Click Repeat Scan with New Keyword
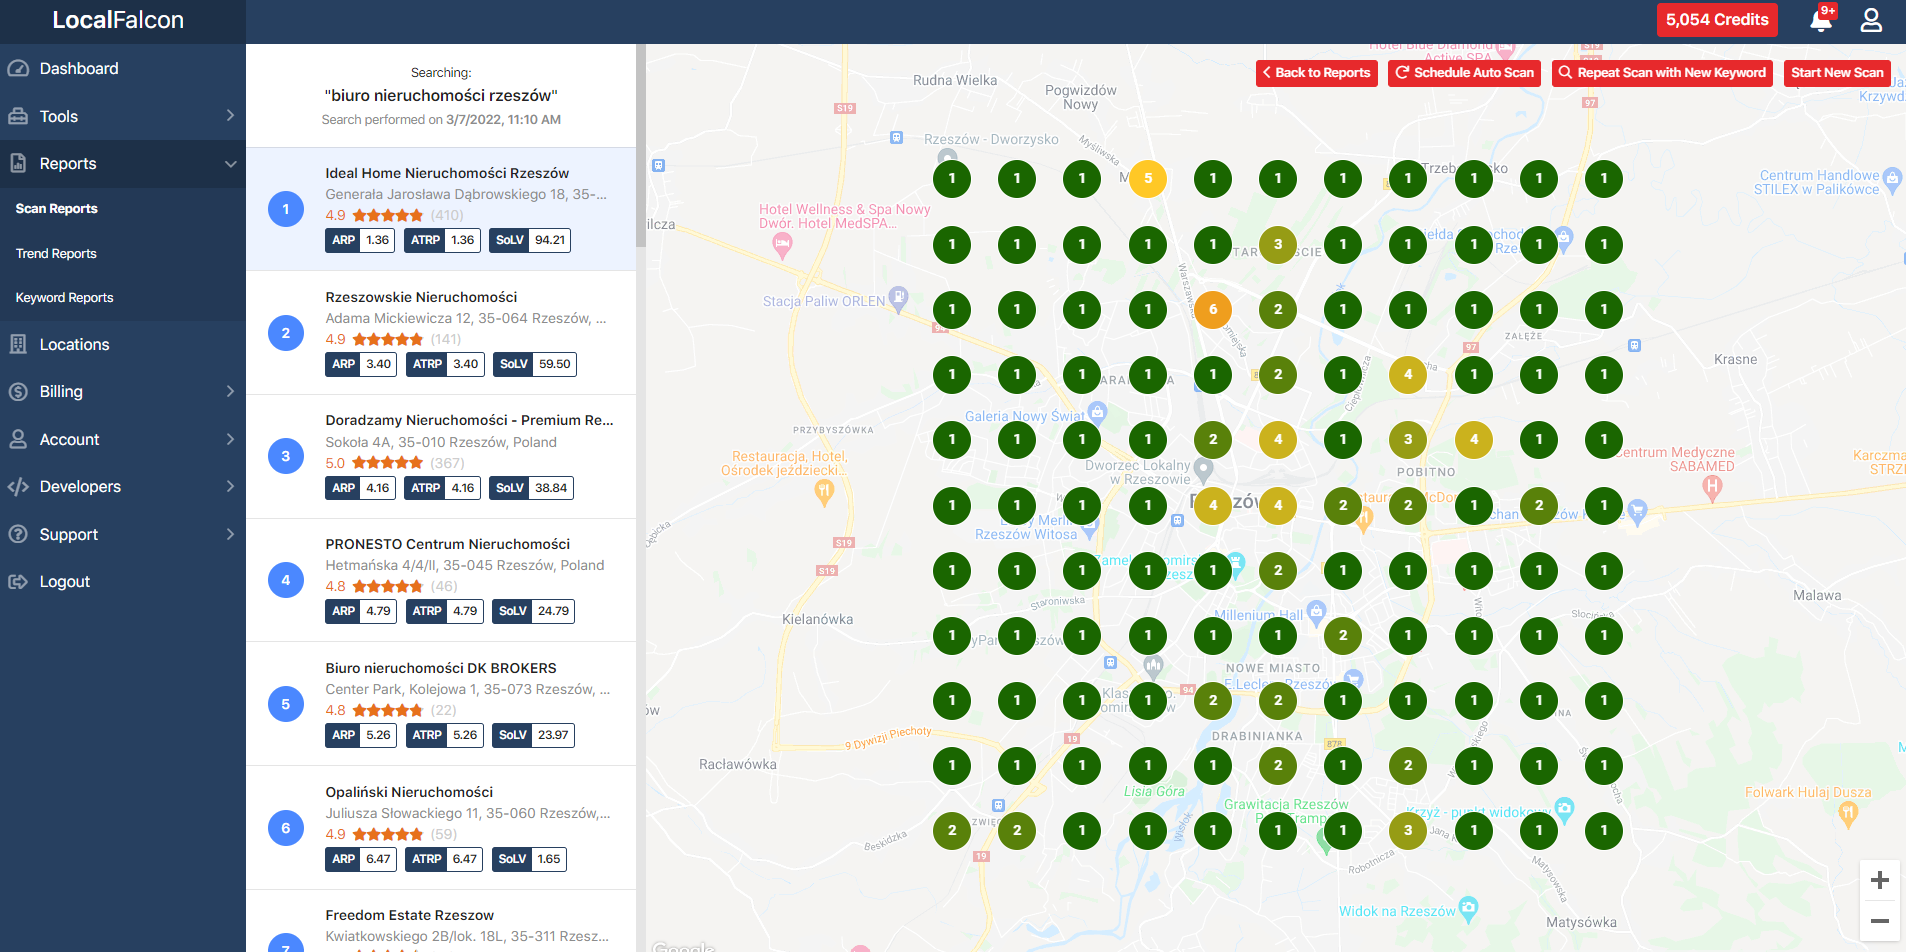This screenshot has height=952, width=1906. click(1661, 73)
